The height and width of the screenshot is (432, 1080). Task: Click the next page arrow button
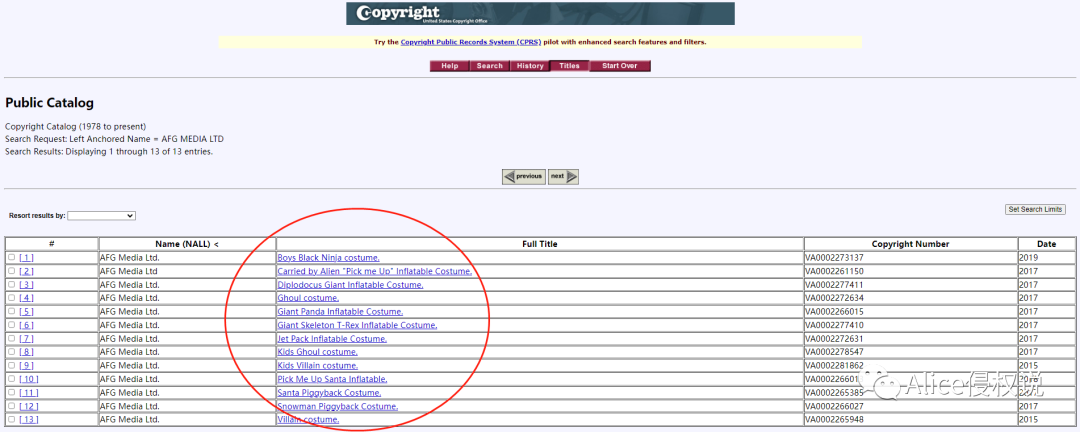tap(563, 176)
